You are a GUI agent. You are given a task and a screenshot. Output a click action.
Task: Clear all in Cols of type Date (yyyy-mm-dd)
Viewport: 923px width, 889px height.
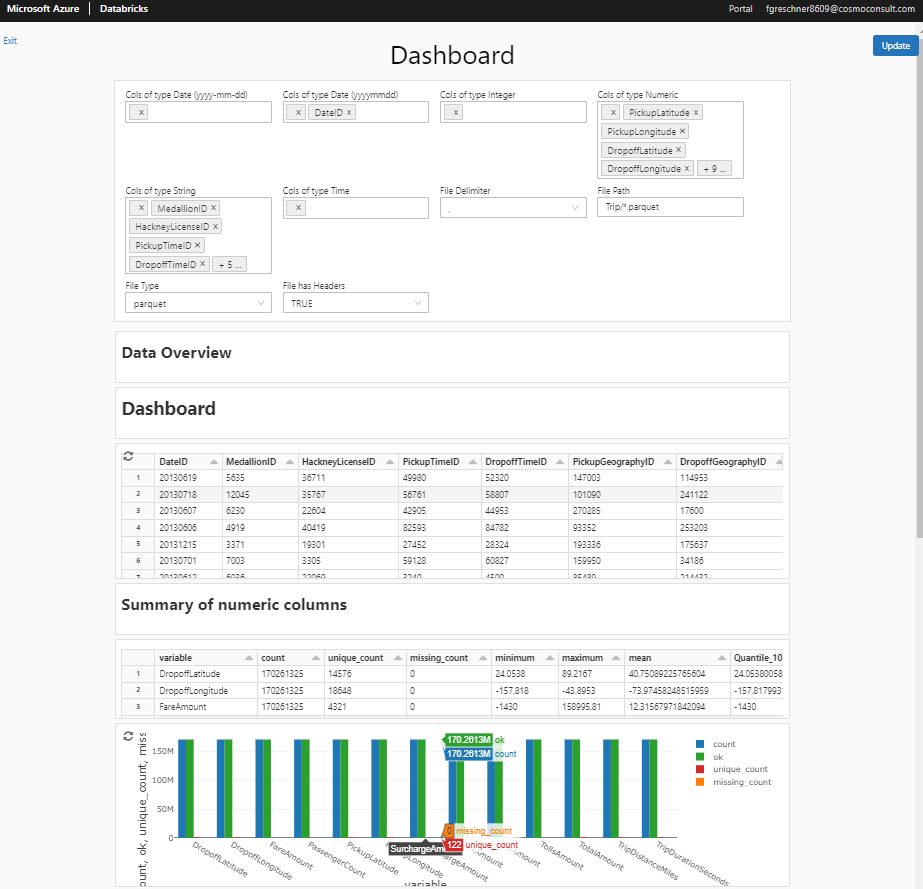(141, 112)
